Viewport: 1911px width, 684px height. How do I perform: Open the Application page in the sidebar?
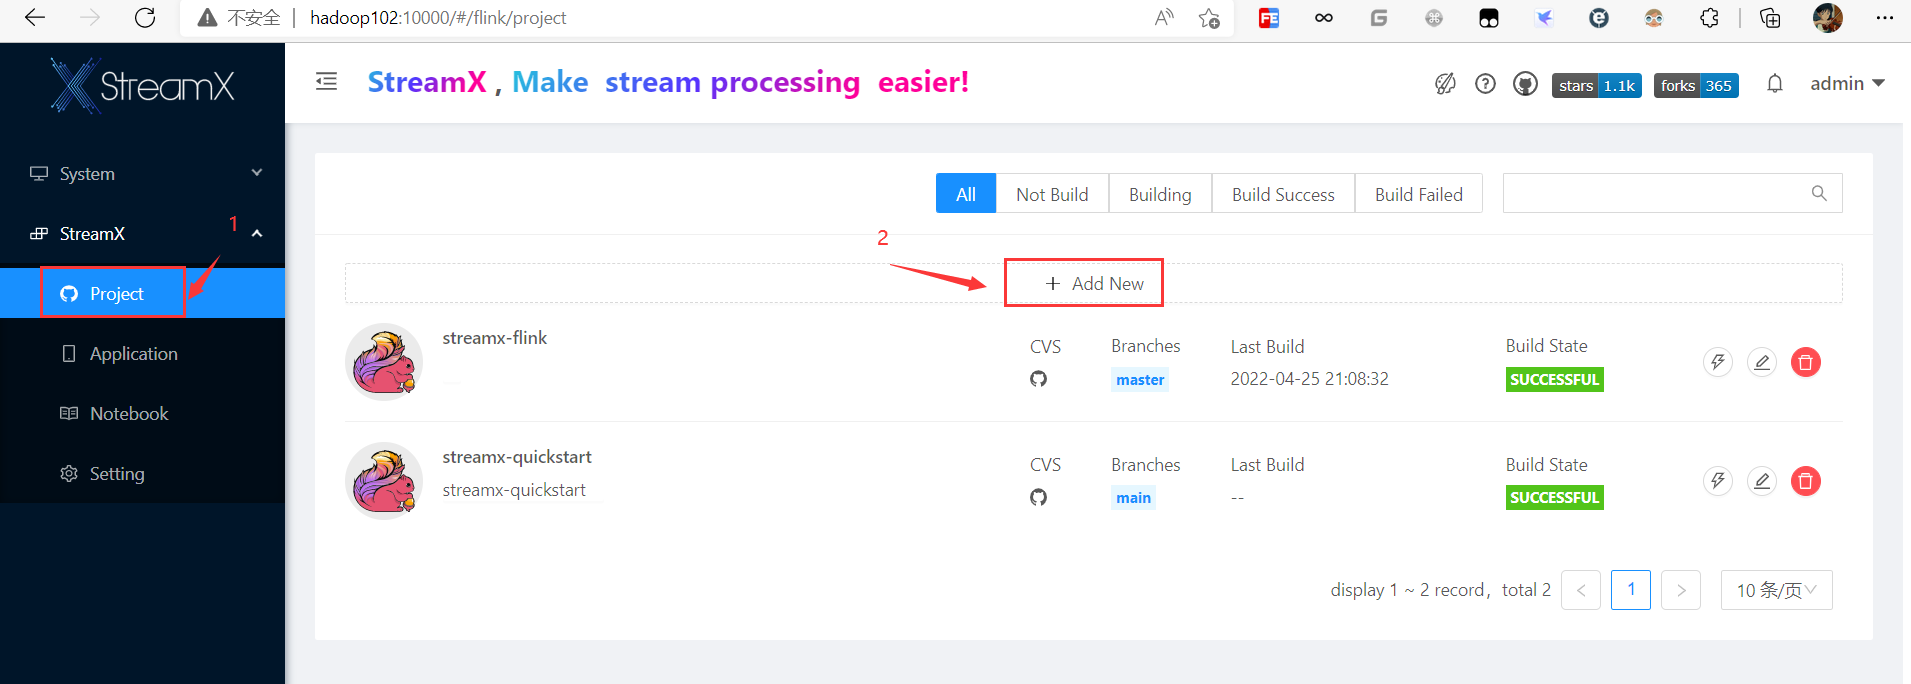pos(143,353)
